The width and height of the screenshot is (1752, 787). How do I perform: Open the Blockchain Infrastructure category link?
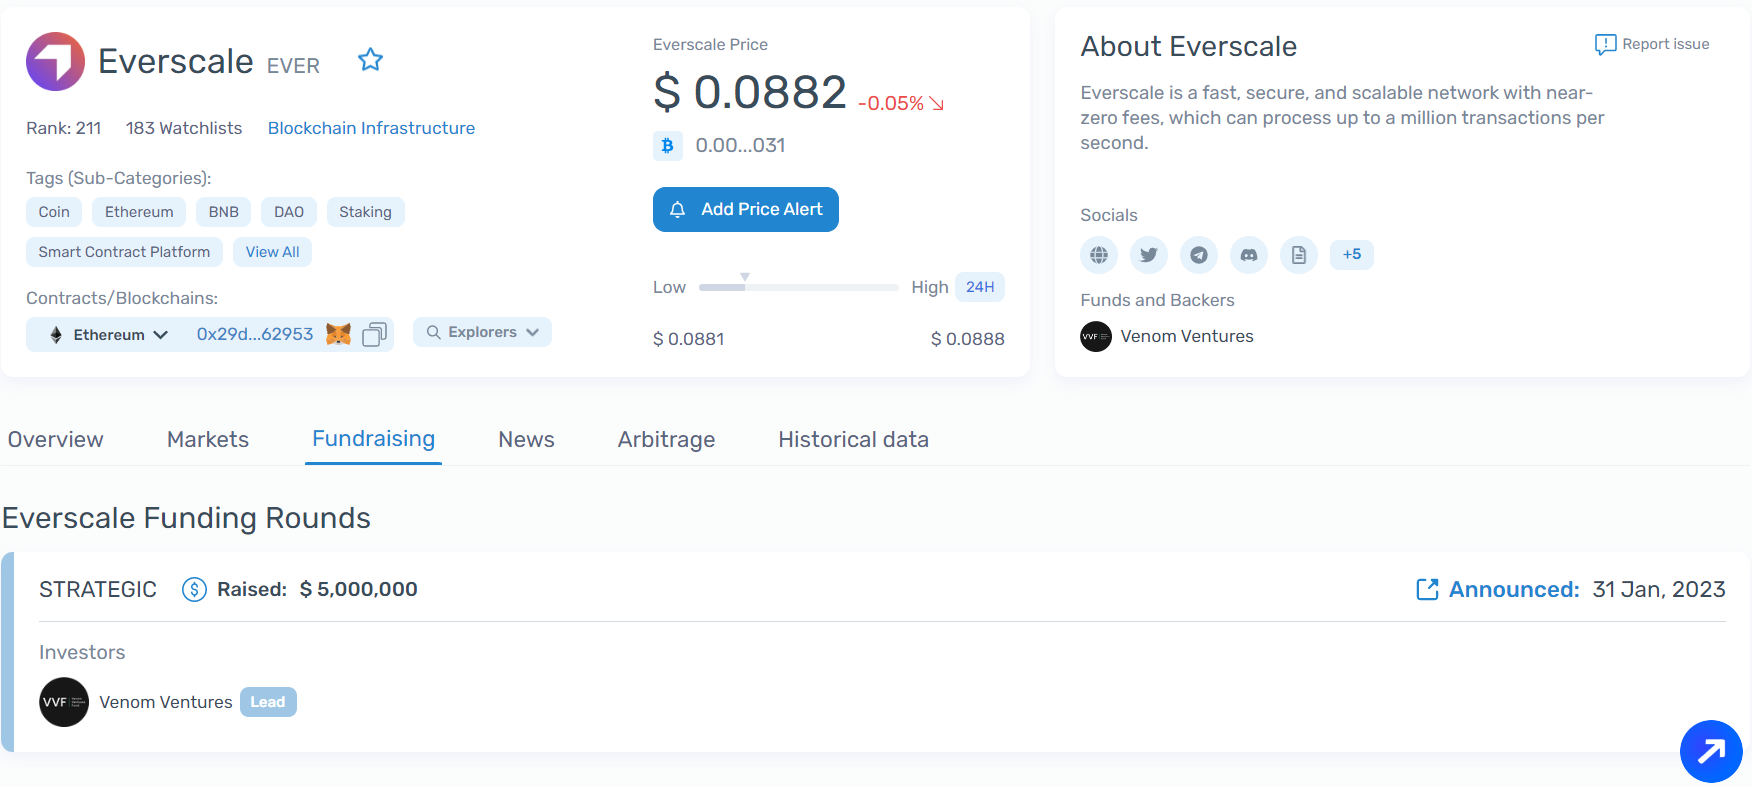tap(371, 128)
